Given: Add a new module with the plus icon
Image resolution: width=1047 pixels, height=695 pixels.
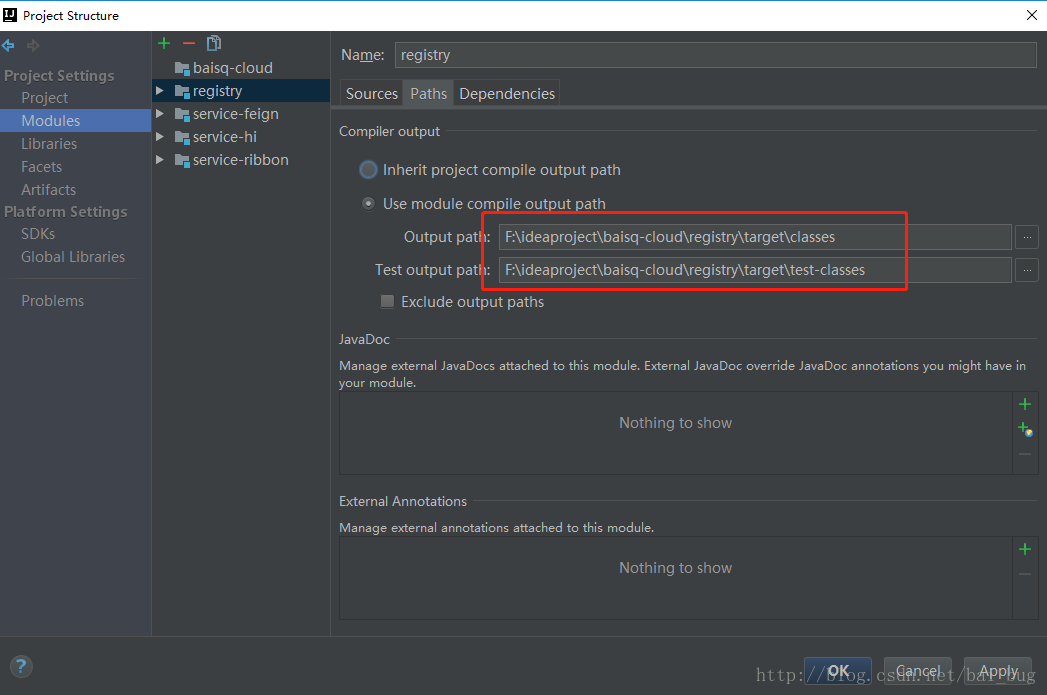Looking at the screenshot, I should click(x=164, y=43).
